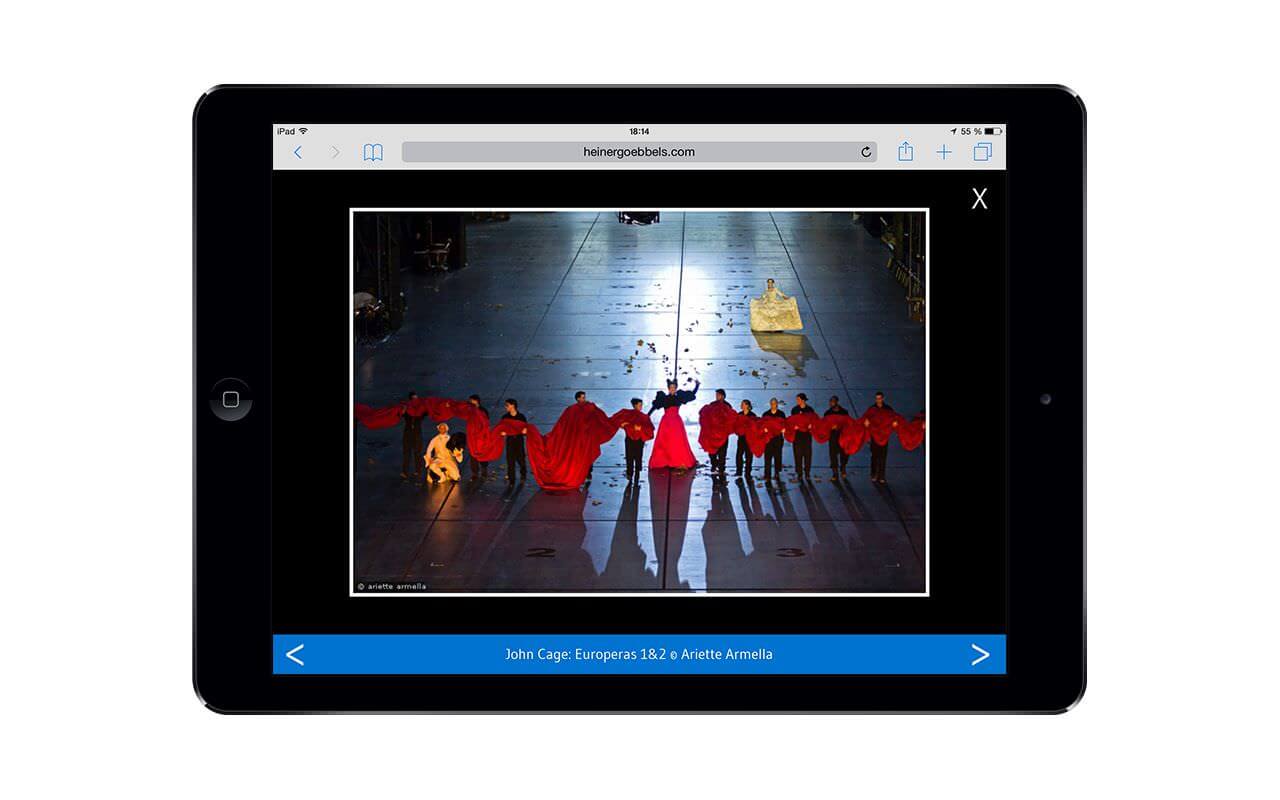This screenshot has height=800, width=1280.
Task: Tap Safari's forward arrow
Action: click(x=335, y=152)
